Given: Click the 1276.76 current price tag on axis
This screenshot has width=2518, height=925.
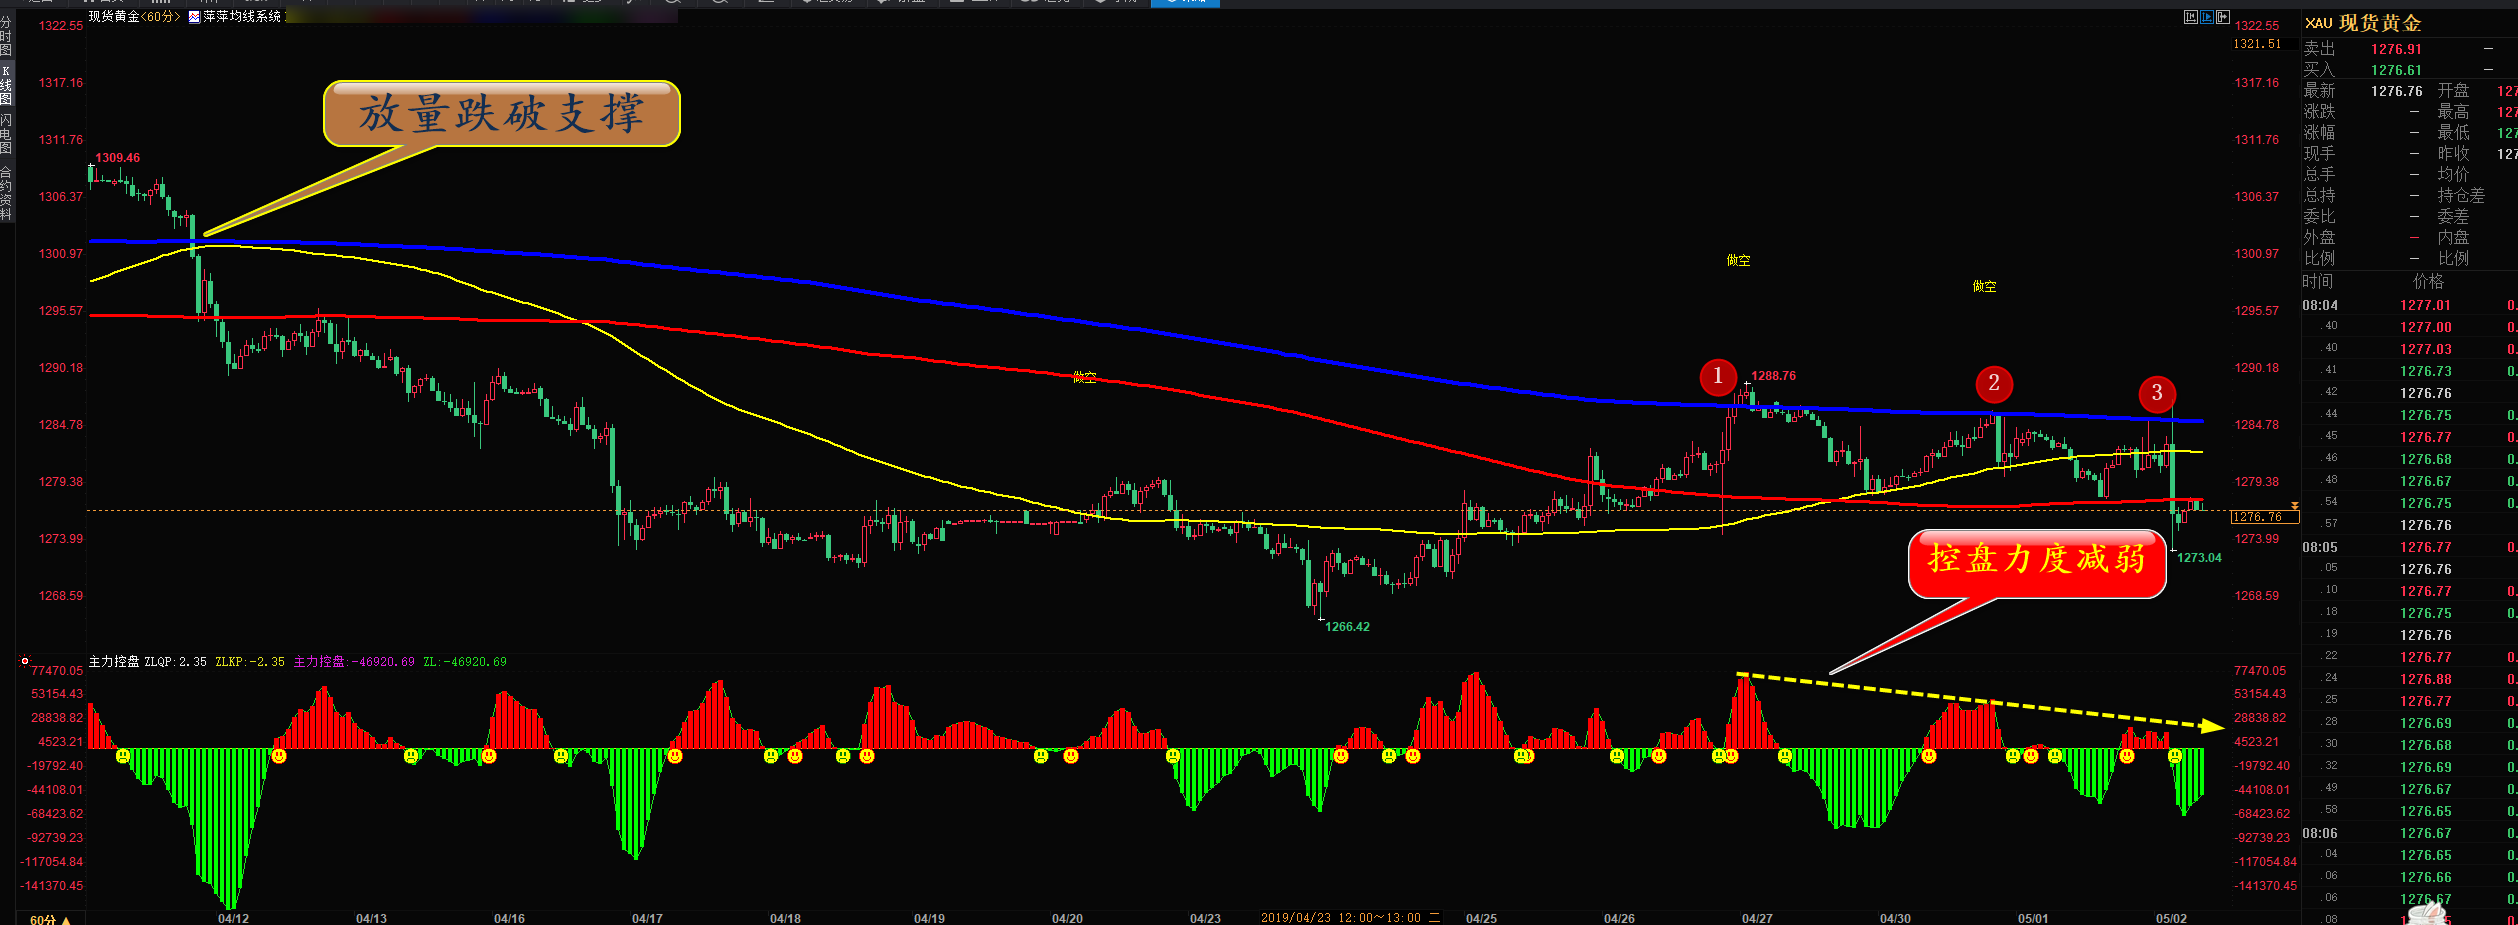Looking at the screenshot, I should click(x=2264, y=517).
